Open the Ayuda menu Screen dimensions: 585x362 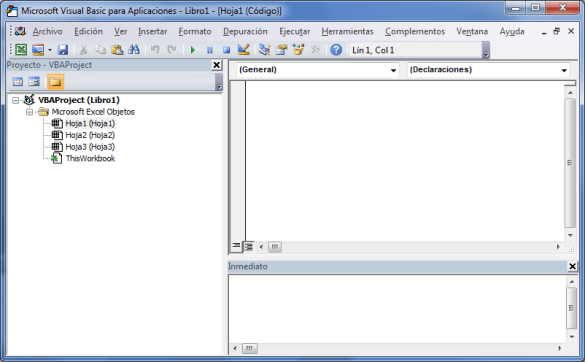tap(512, 31)
